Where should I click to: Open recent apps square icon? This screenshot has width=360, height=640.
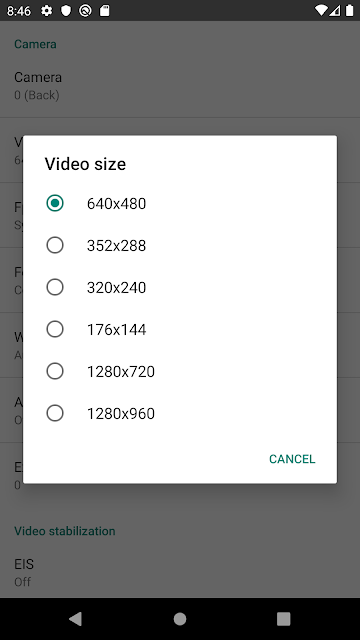(x=284, y=619)
